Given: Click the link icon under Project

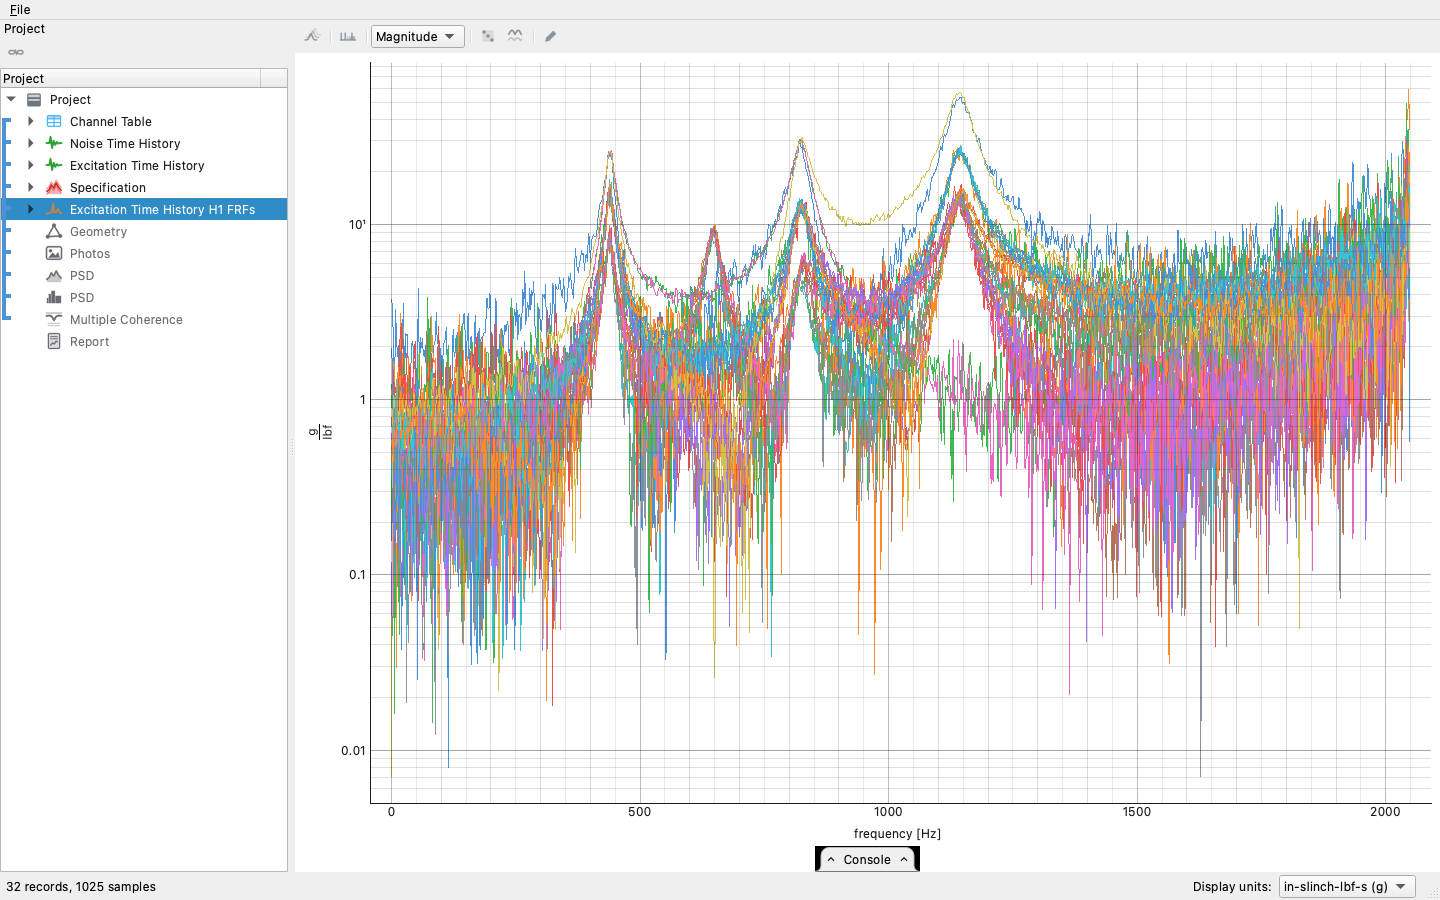Looking at the screenshot, I should point(16,52).
